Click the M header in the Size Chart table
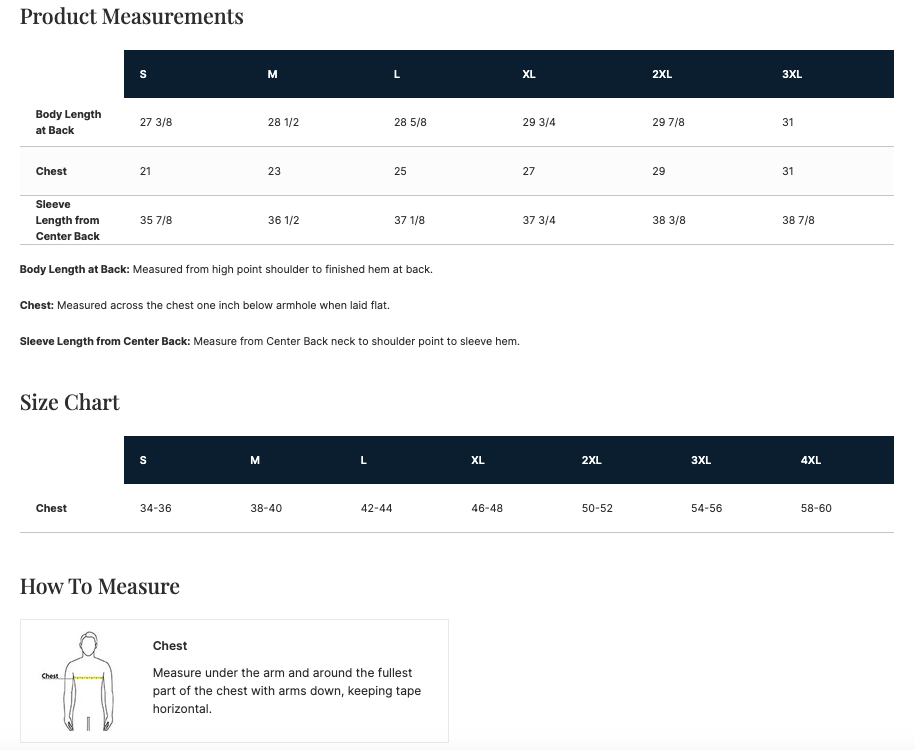Screen dimensions: 915x750 [255, 460]
